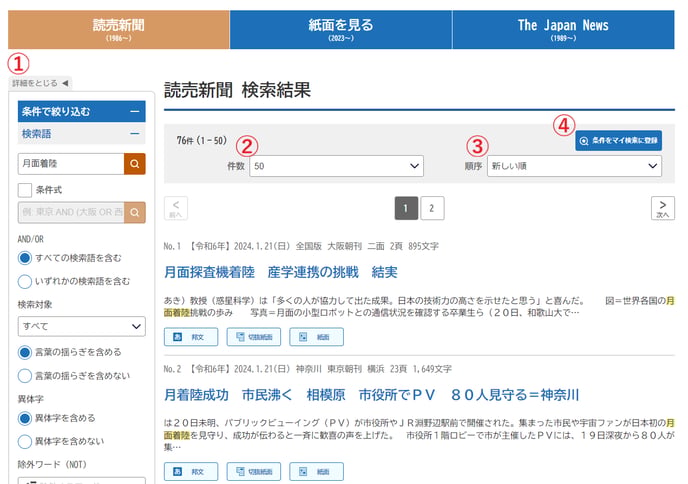Viewport: 688px width, 484px height.
Task: Open article 月面探査機着陸 産学連携の挑戦 結実
Action: pos(281,272)
